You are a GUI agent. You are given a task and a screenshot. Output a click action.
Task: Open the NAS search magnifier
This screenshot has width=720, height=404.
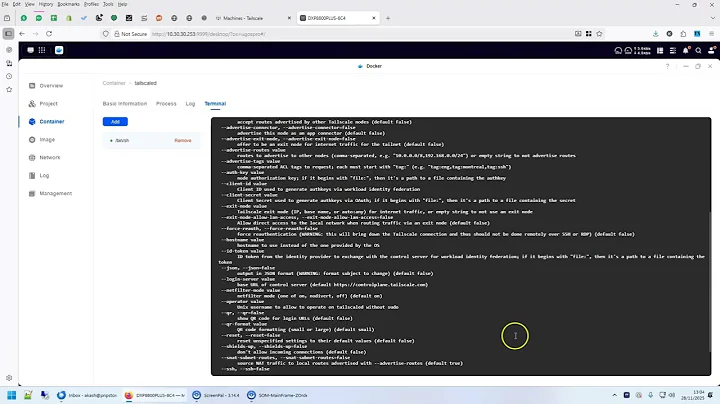pos(698,50)
